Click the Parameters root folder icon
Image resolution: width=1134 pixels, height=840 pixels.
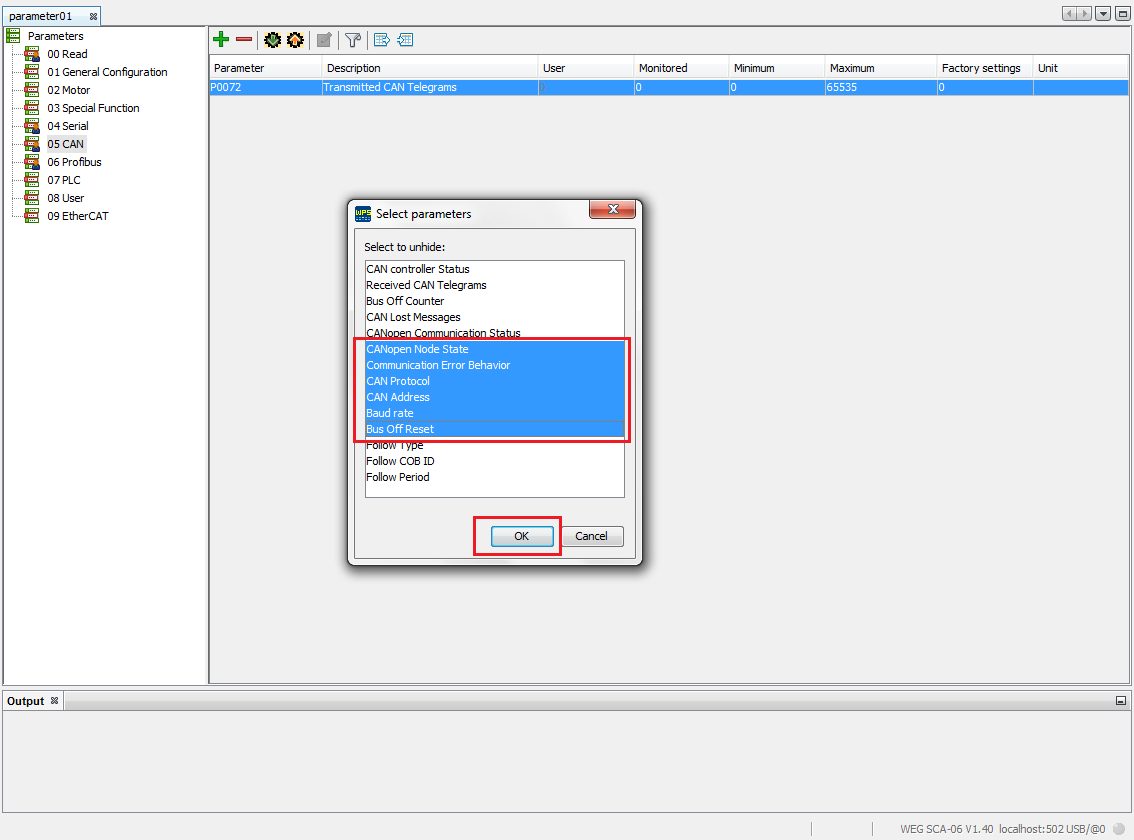(13, 35)
